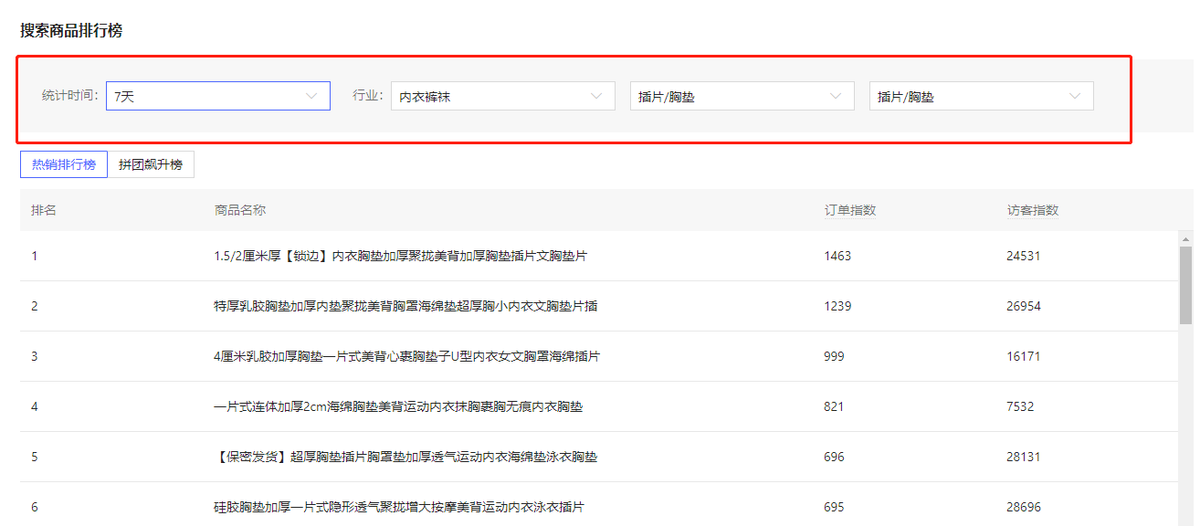Screen dimensions: 1200x526
Task: Click order index value 1463
Action: coord(838,256)
